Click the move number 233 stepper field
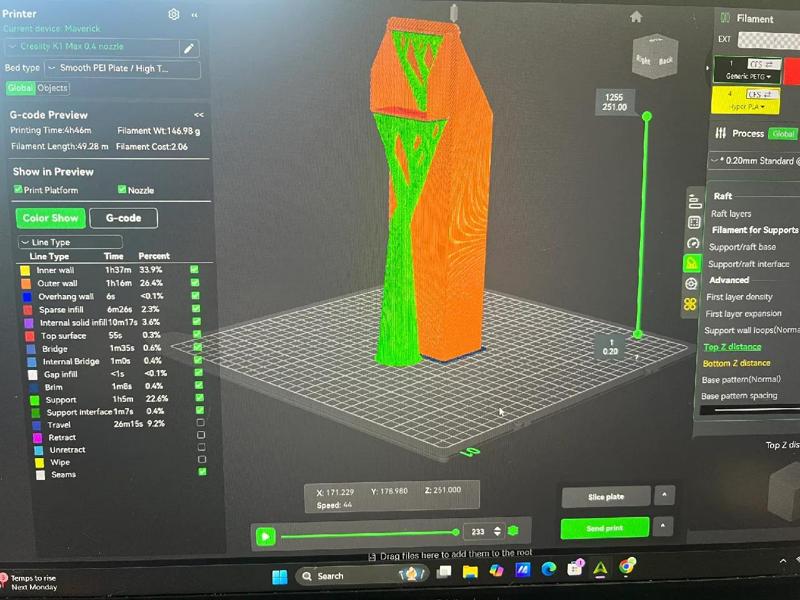The width and height of the screenshot is (800, 600). pyautogui.click(x=484, y=532)
